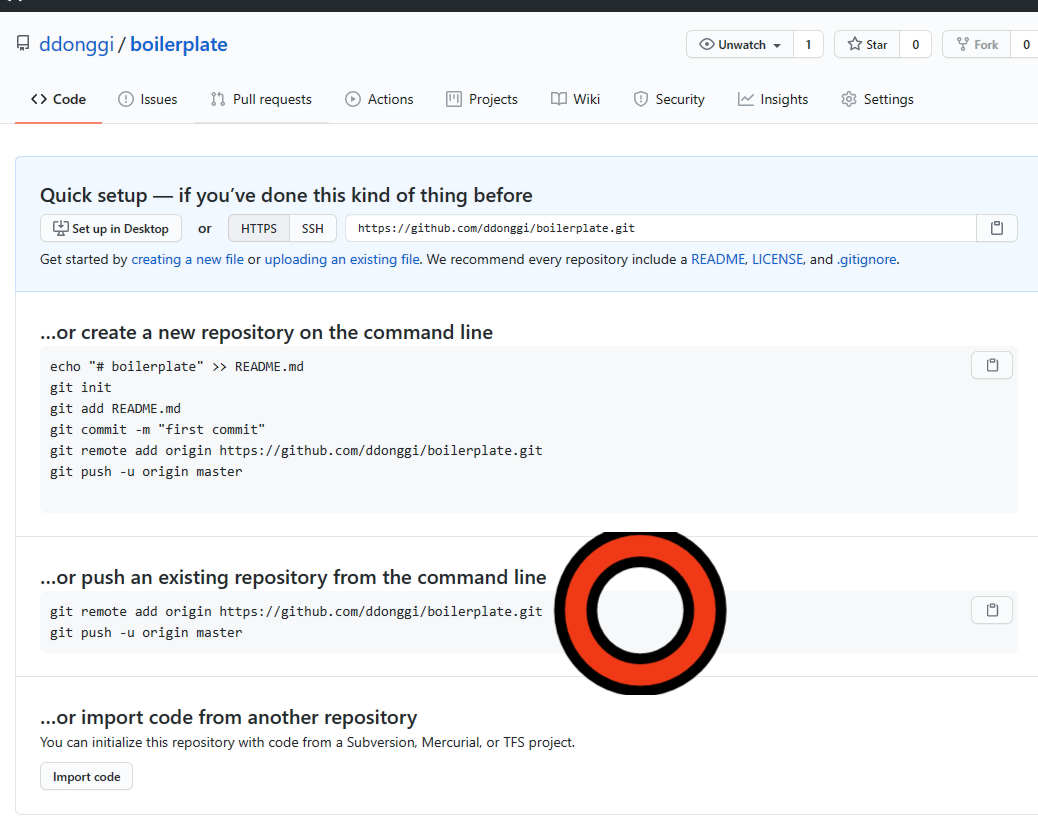The height and width of the screenshot is (818, 1038).
Task: Click the 'git add README.md' line
Action: pyautogui.click(x=115, y=409)
